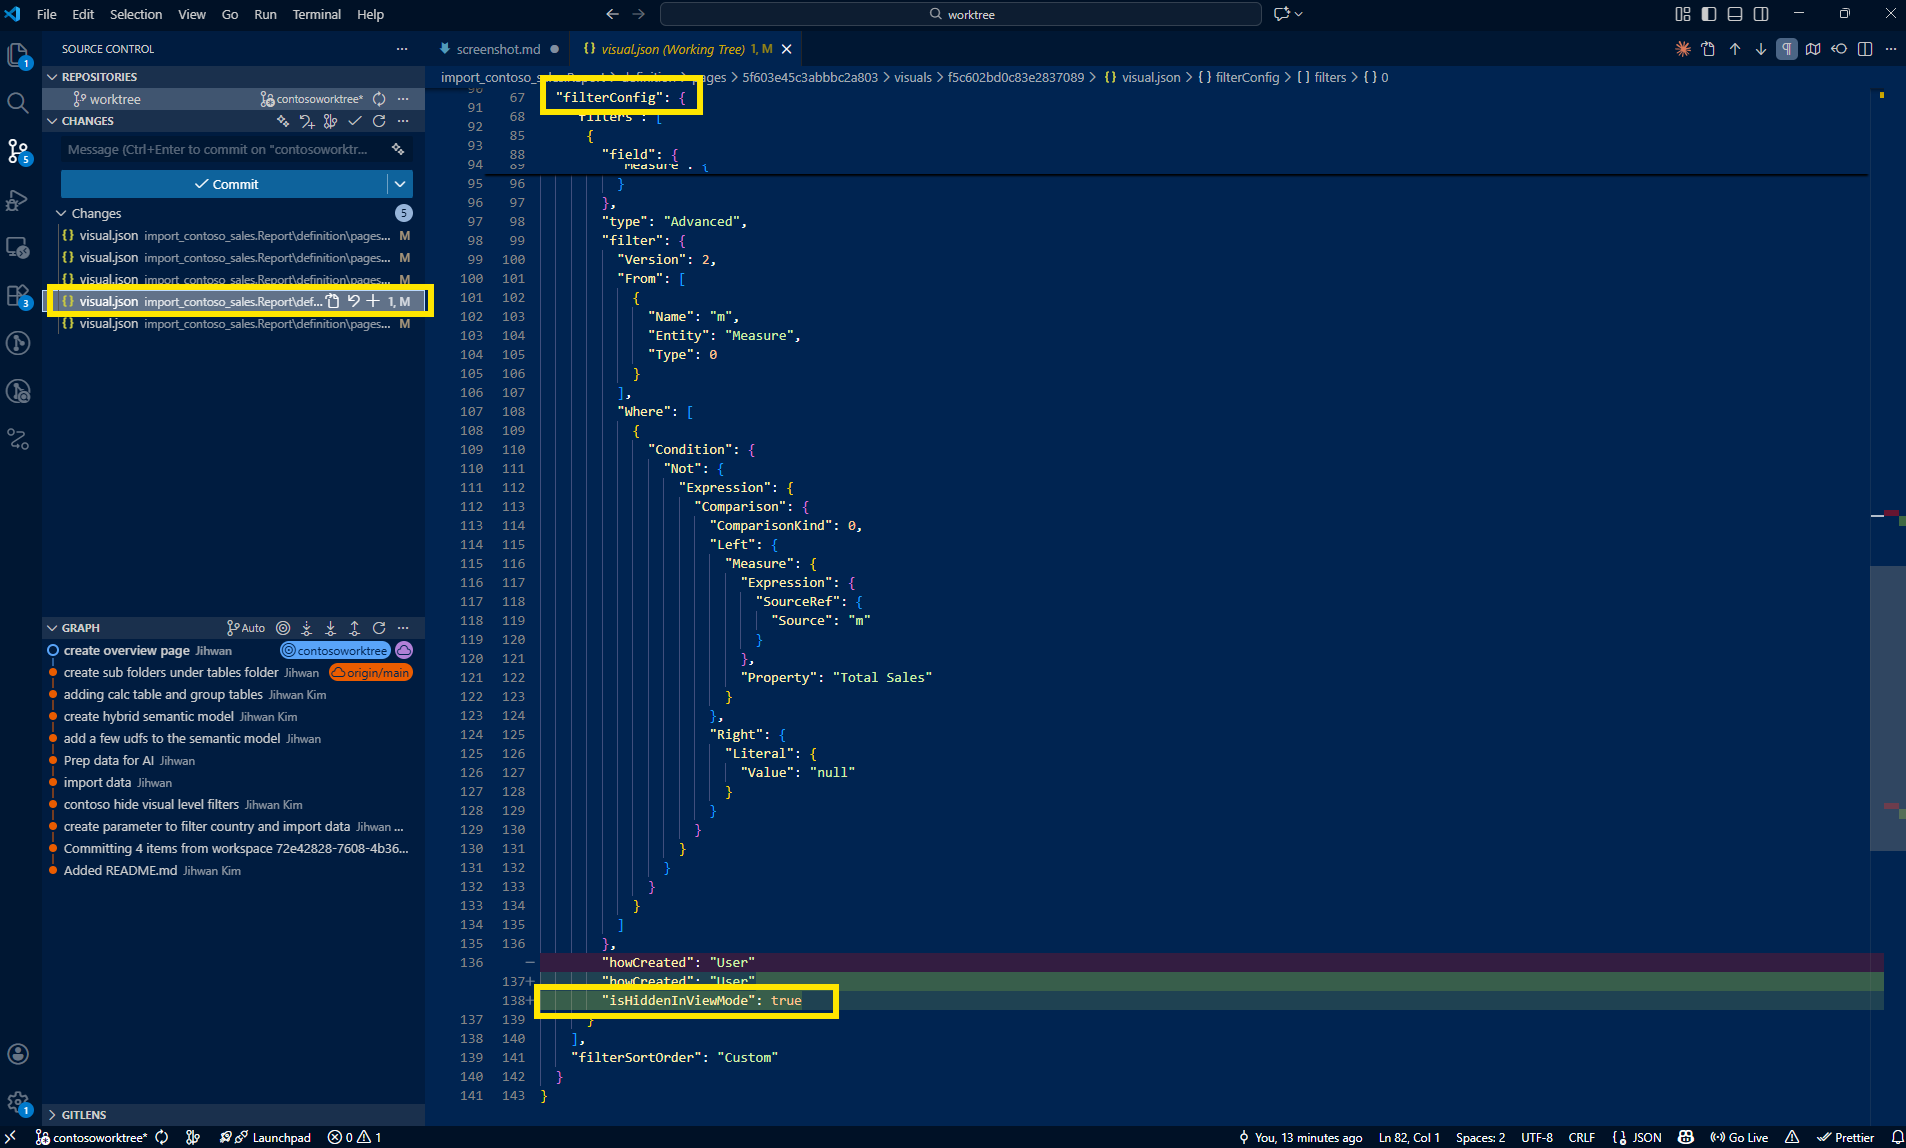Viewport: 1906px width, 1148px height.
Task: Switch to the screenshot.md tab
Action: click(x=498, y=49)
